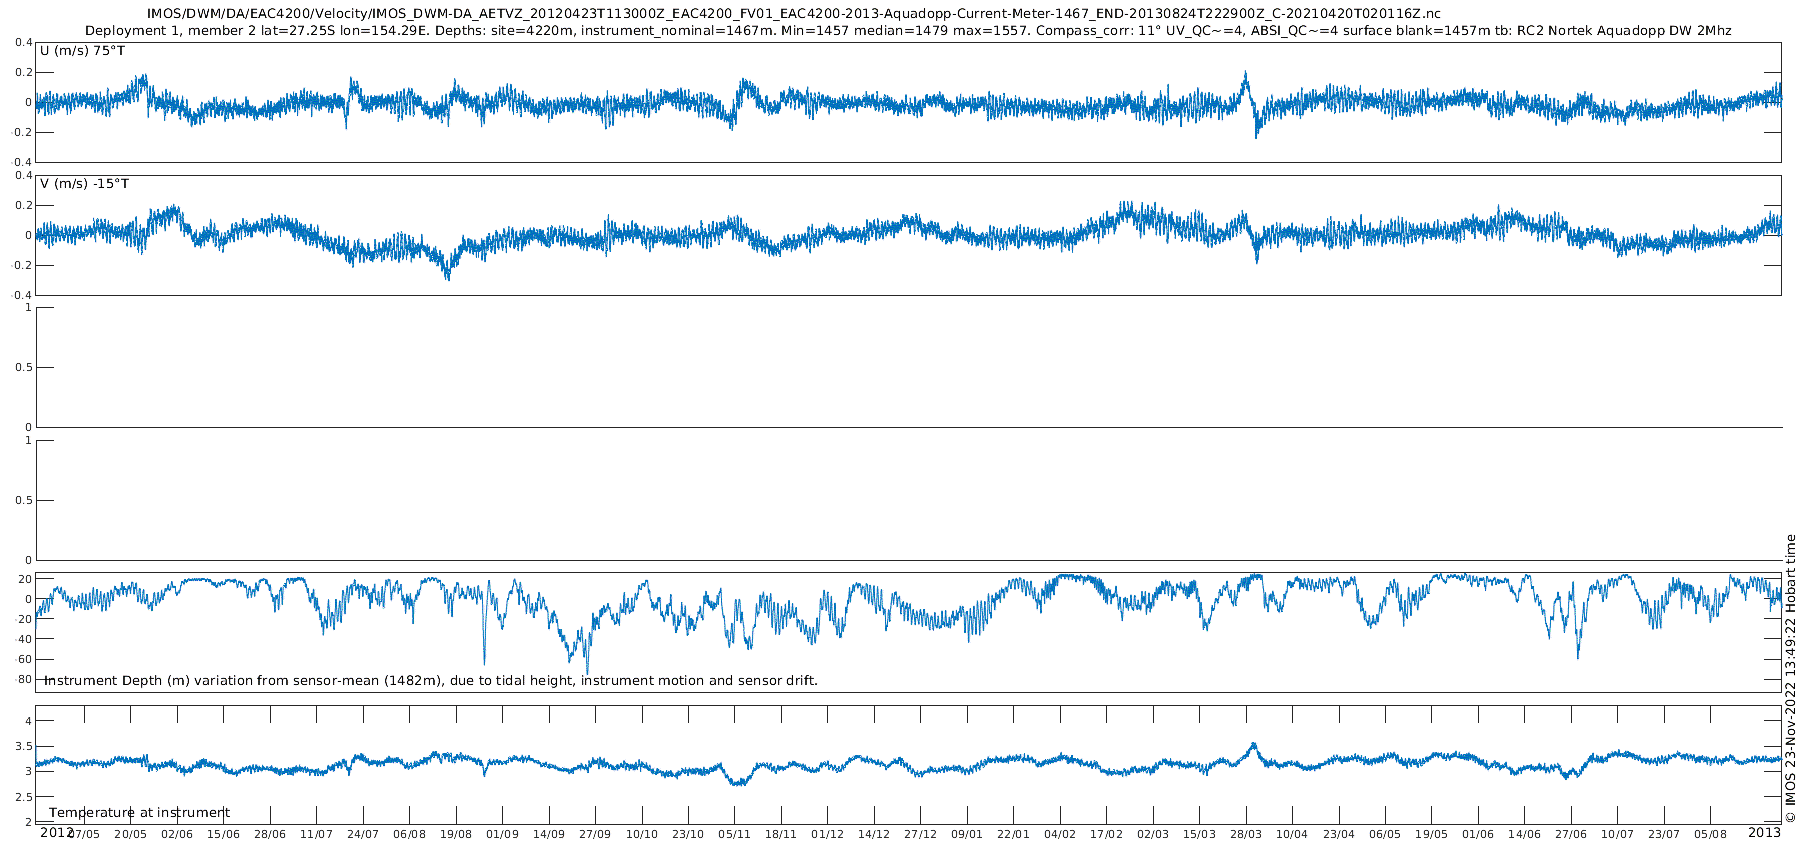
Task: Select the 27/09 date tick
Action: pos(596,834)
